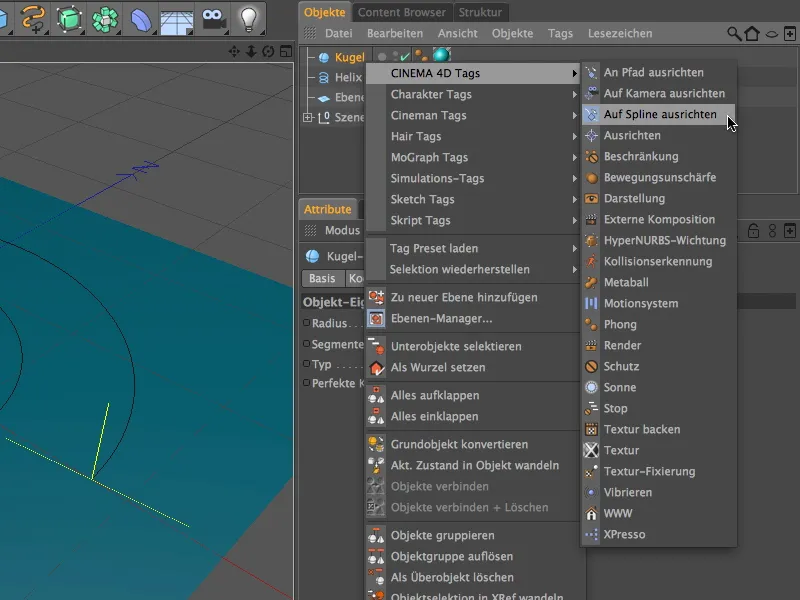The width and height of the screenshot is (800, 600).
Task: Click the lock icon in Attribute Manager
Action: tap(753, 231)
